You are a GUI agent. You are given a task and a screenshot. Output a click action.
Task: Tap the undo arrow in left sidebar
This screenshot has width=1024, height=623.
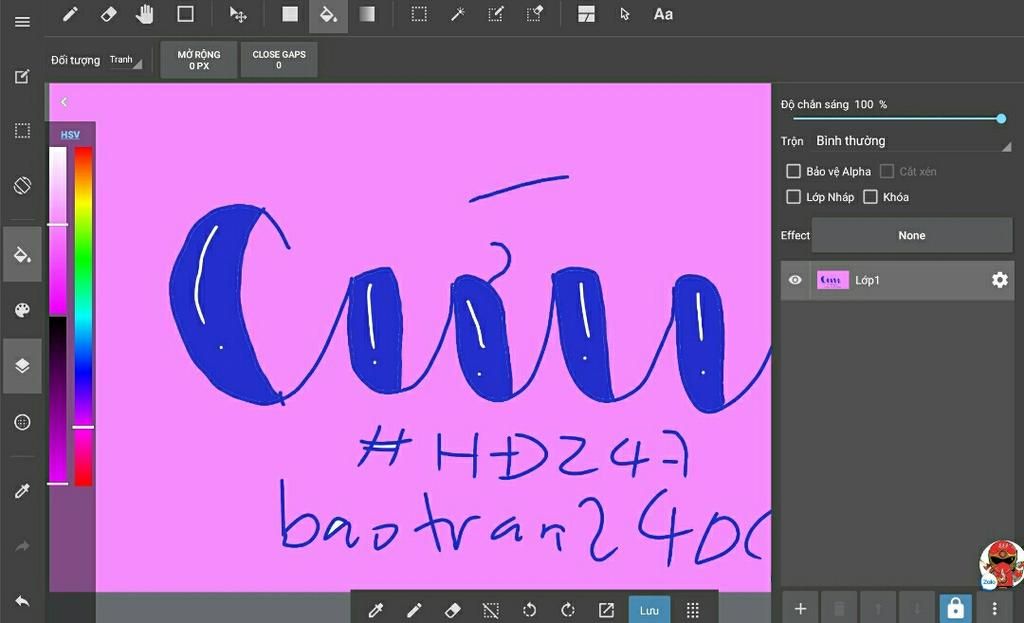coord(22,601)
